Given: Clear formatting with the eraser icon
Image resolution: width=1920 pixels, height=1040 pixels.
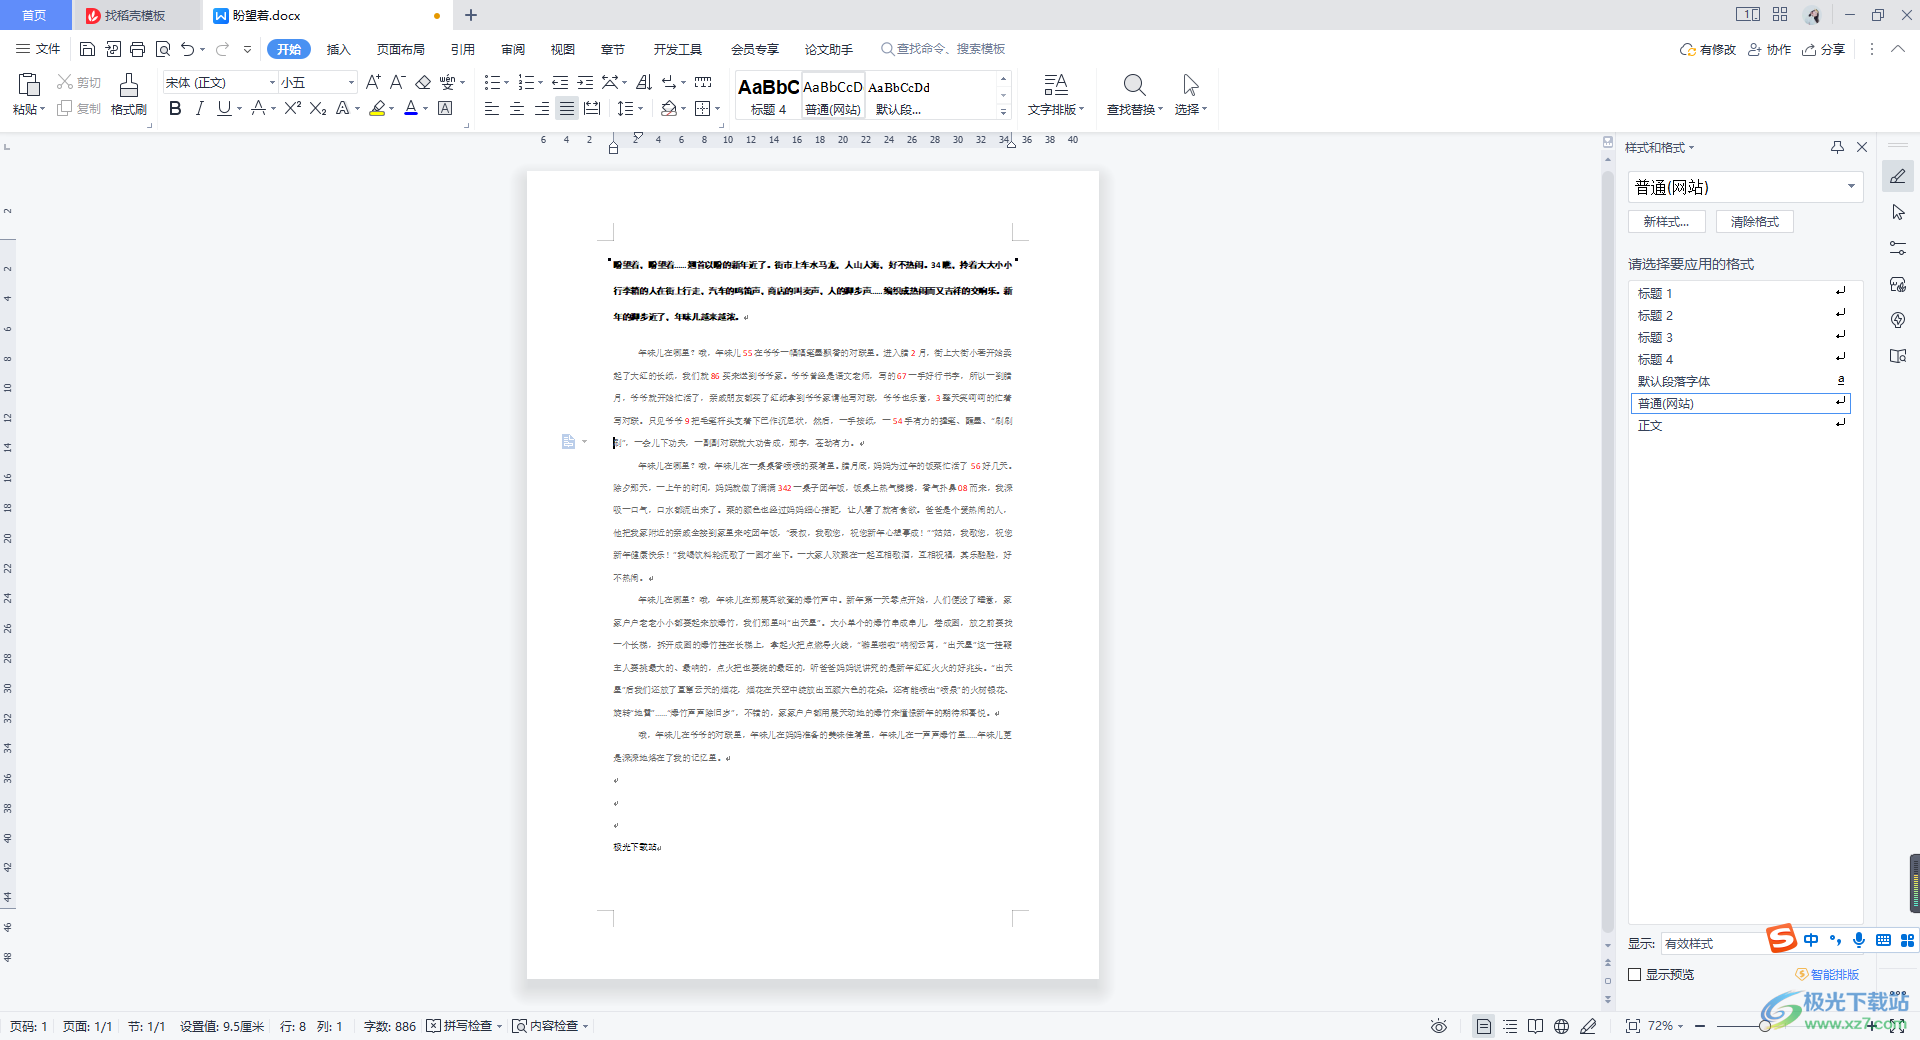Looking at the screenshot, I should pyautogui.click(x=423, y=82).
